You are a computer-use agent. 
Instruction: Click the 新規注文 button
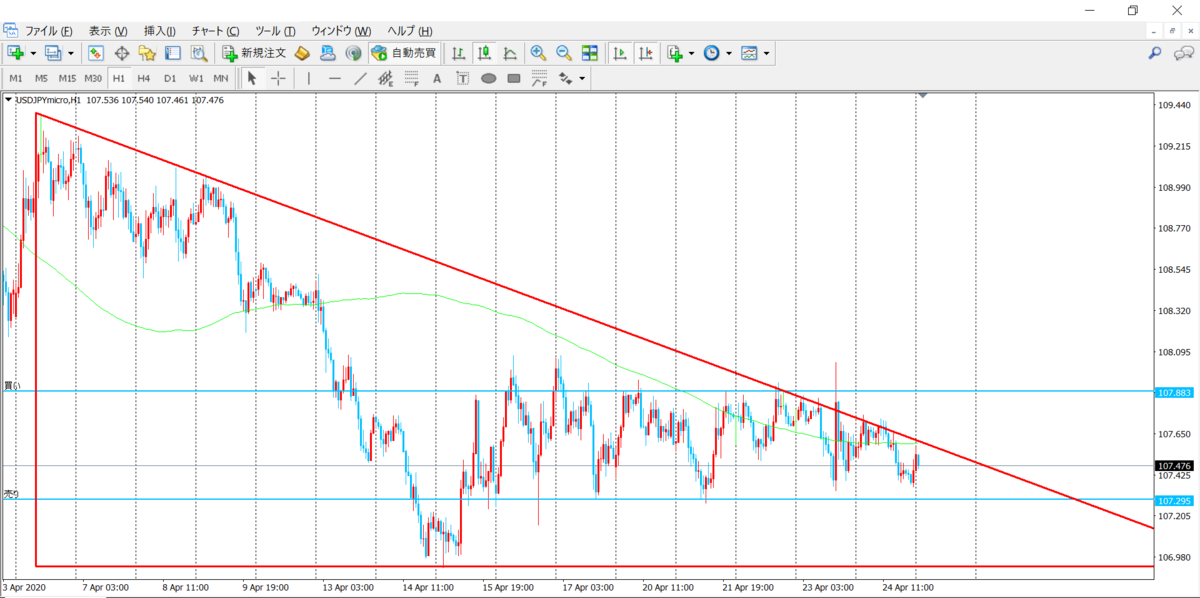point(255,53)
